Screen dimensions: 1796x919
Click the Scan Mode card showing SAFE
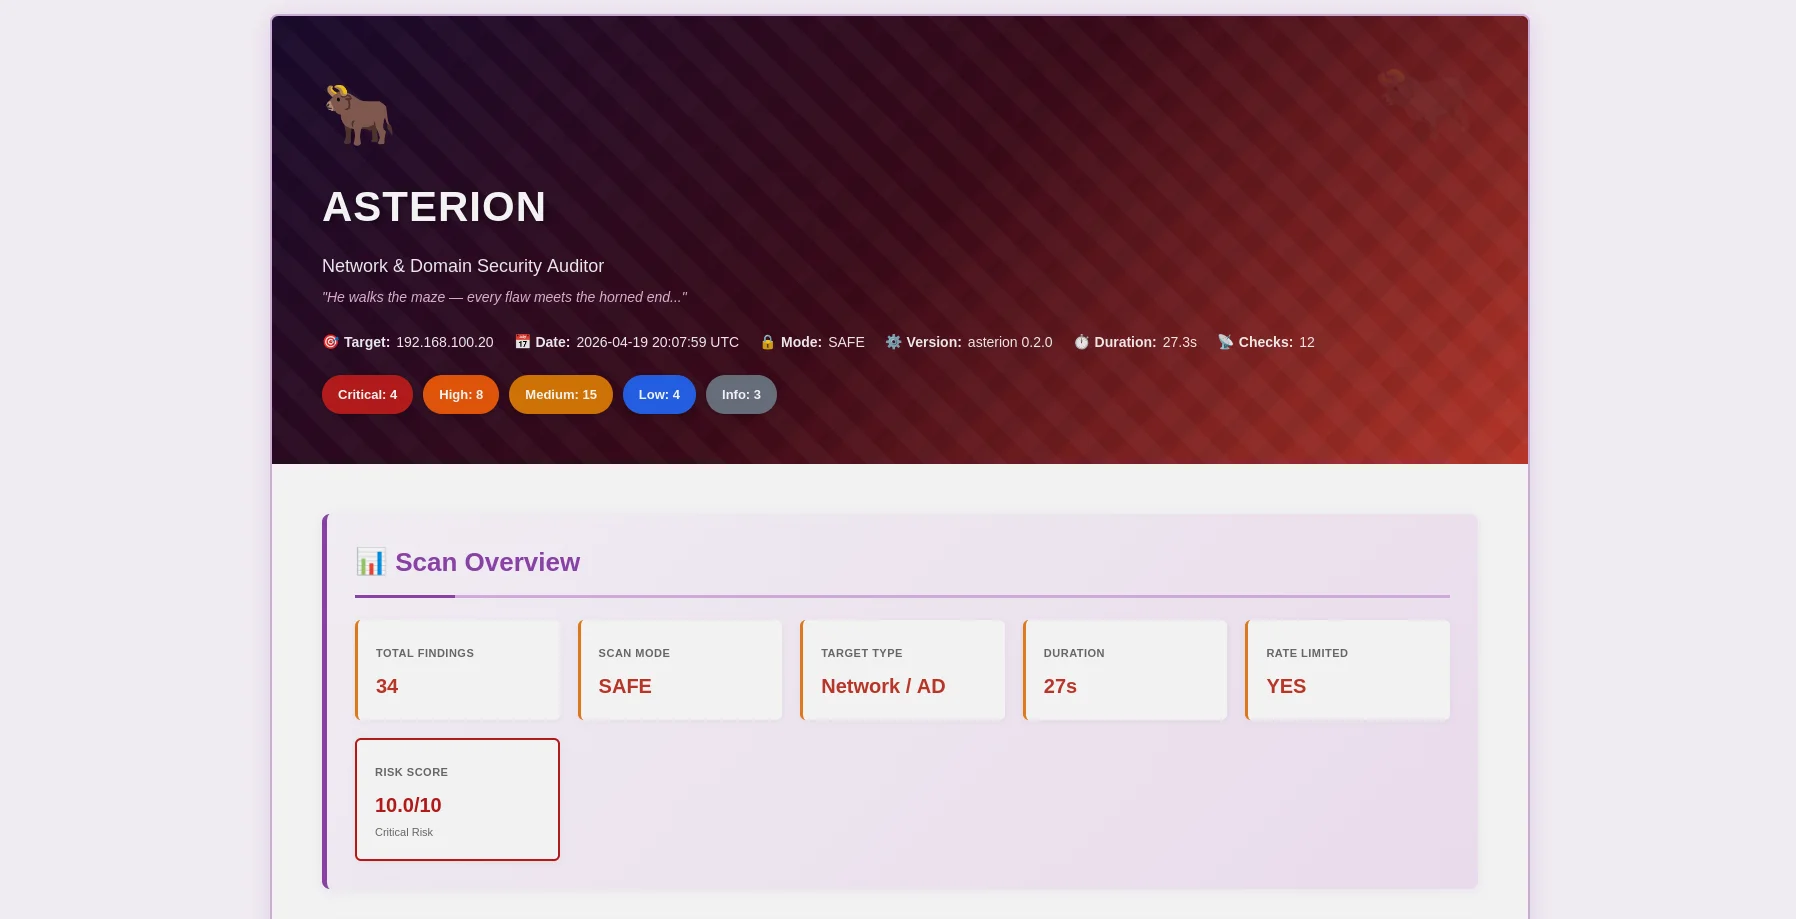680,670
